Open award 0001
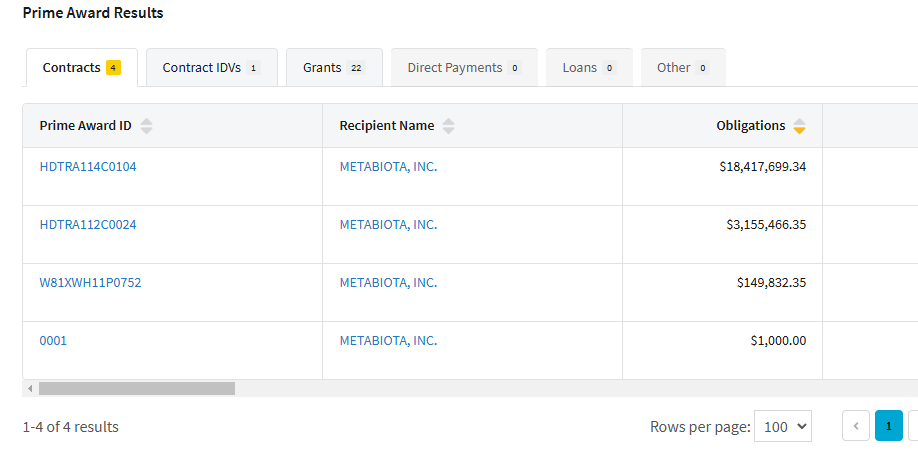The width and height of the screenshot is (918, 461). pyautogui.click(x=53, y=341)
